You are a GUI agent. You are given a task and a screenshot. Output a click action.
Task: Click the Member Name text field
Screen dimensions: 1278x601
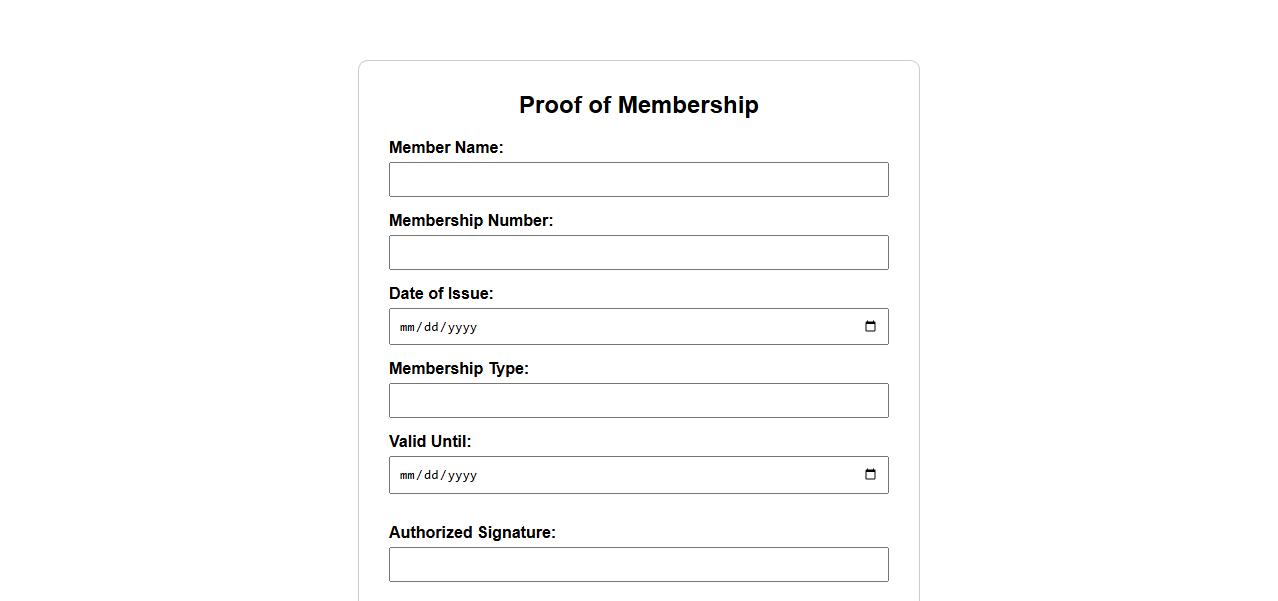pyautogui.click(x=638, y=180)
